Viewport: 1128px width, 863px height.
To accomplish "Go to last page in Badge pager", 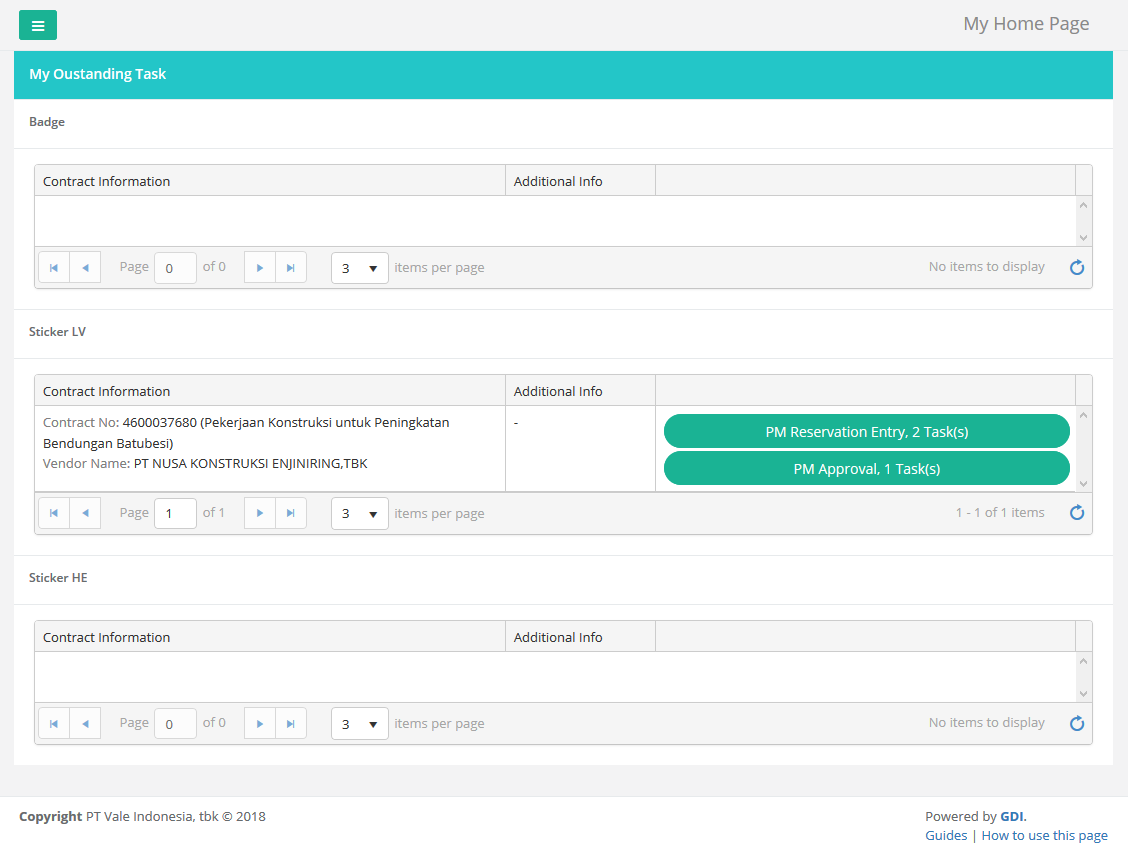I will click(291, 268).
